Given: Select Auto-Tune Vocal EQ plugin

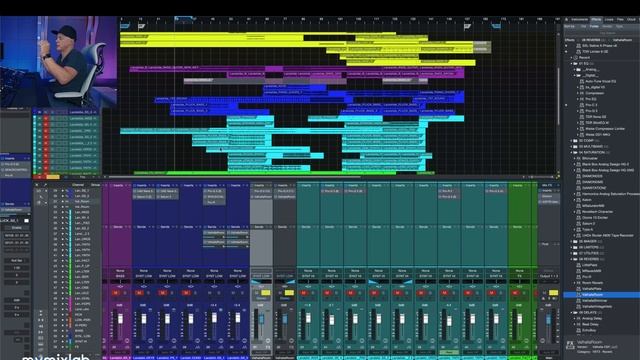Looking at the screenshot, I should (600, 81).
